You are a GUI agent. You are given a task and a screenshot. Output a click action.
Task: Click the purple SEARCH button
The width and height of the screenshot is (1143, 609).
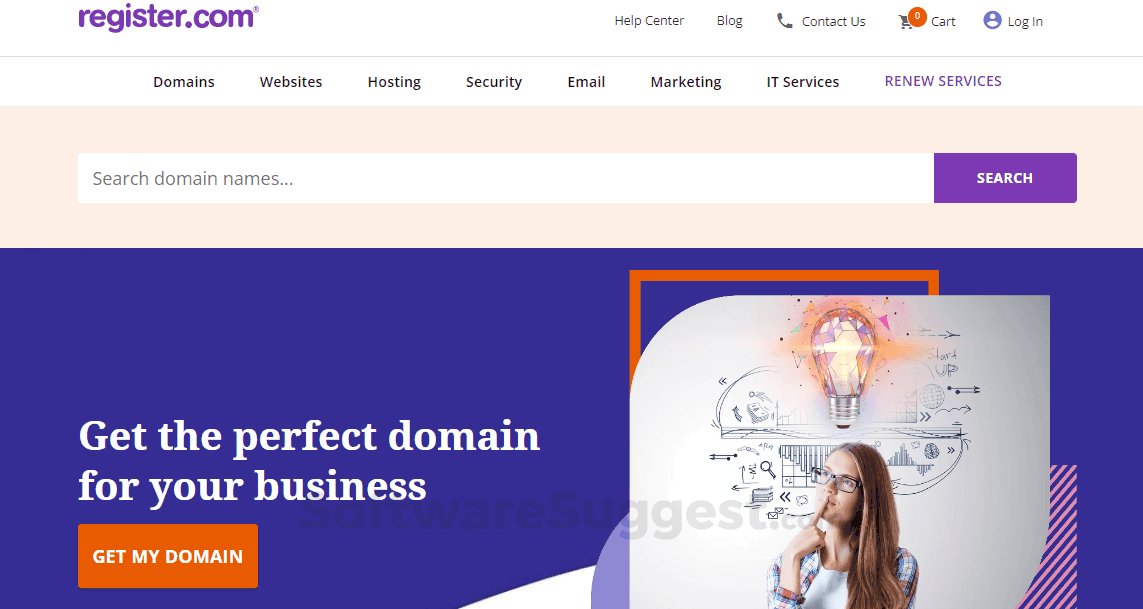(1005, 178)
